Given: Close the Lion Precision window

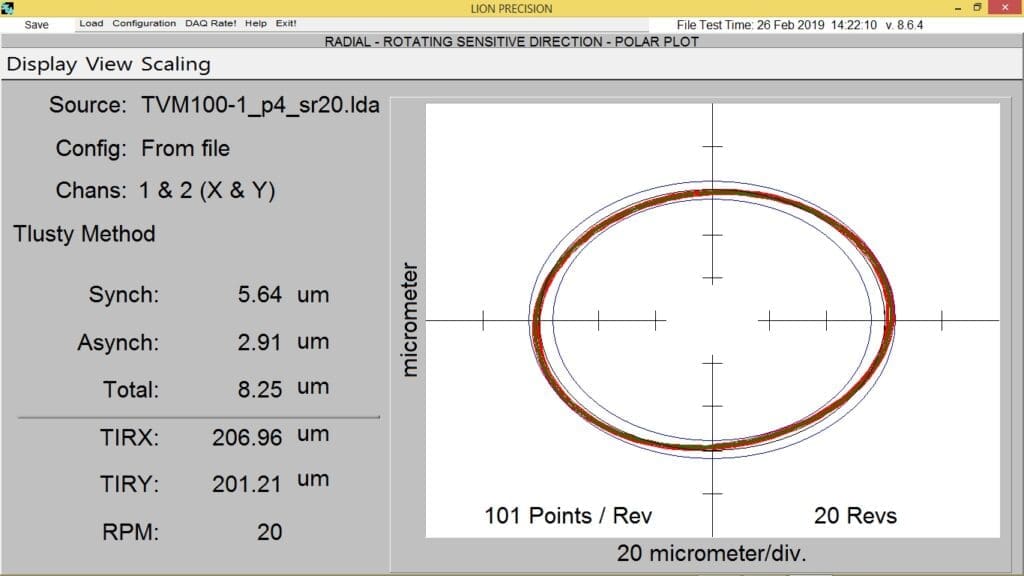Looking at the screenshot, I should (x=1008, y=8).
